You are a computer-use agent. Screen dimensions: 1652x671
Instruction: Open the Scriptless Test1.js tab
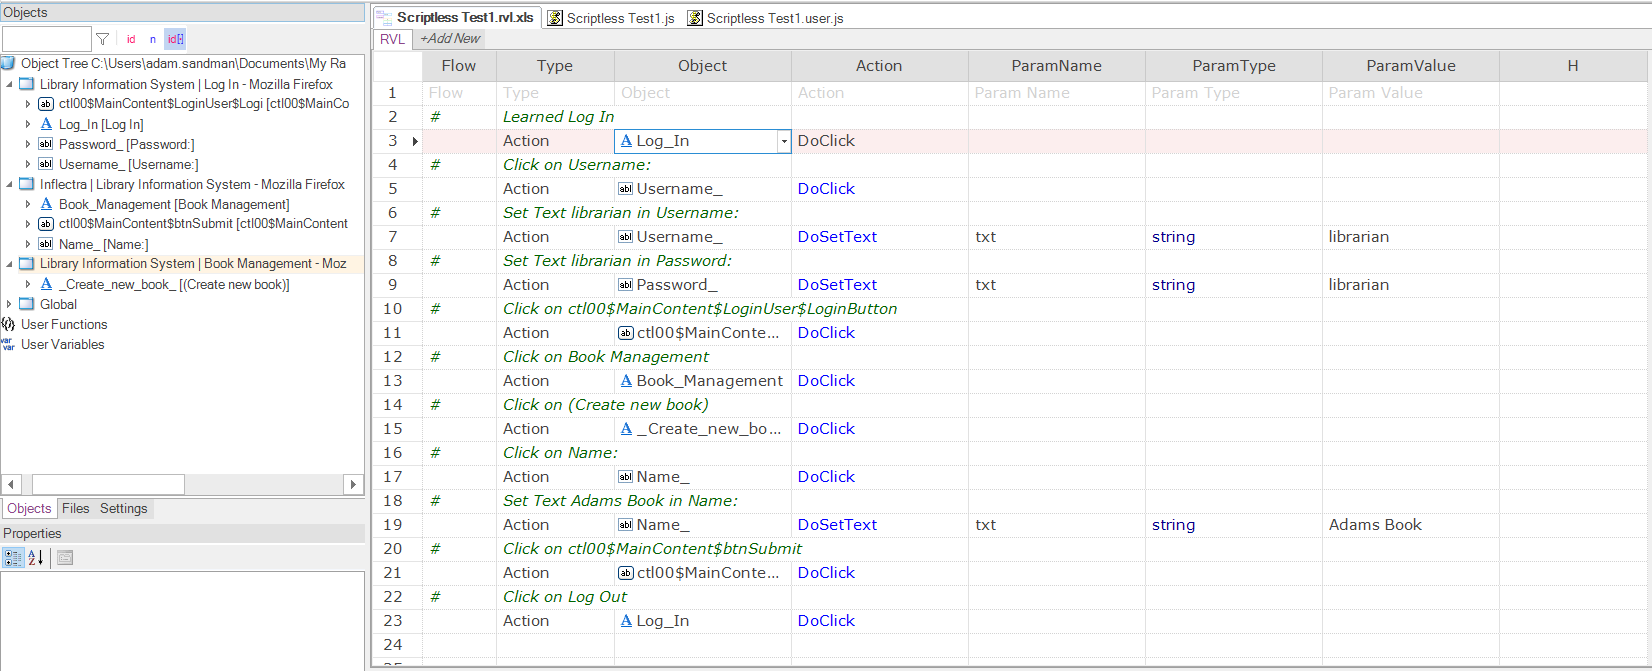pyautogui.click(x=611, y=18)
